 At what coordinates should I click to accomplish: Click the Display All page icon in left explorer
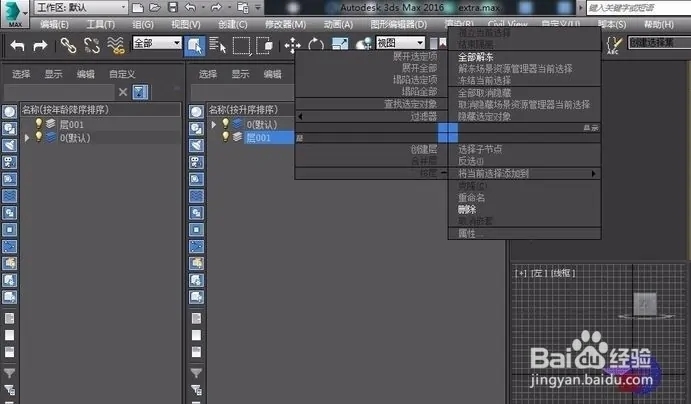9,318
